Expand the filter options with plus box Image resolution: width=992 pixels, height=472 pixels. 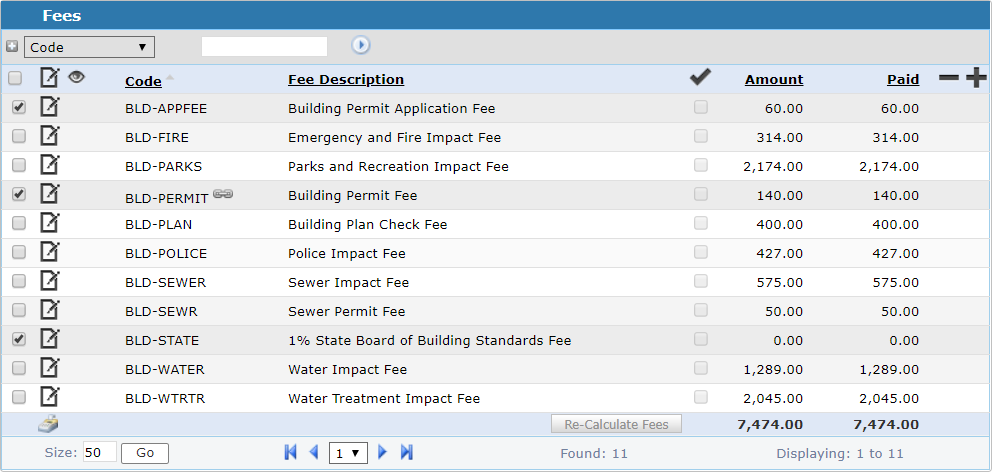click(12, 46)
